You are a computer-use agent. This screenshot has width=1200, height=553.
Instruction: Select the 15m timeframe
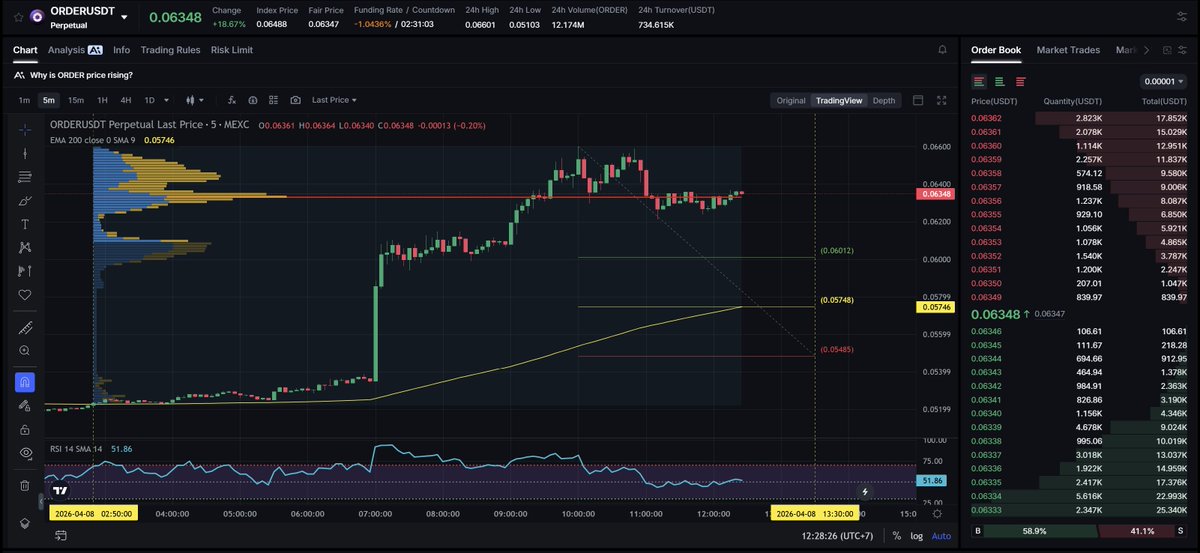76,100
